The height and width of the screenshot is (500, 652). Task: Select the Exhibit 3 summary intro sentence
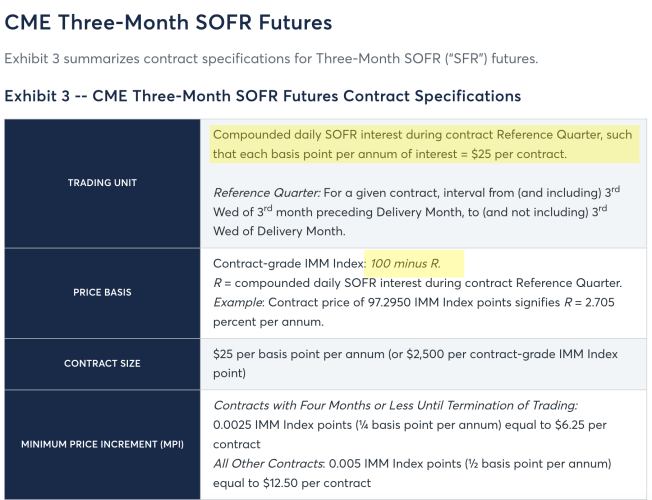271,59
